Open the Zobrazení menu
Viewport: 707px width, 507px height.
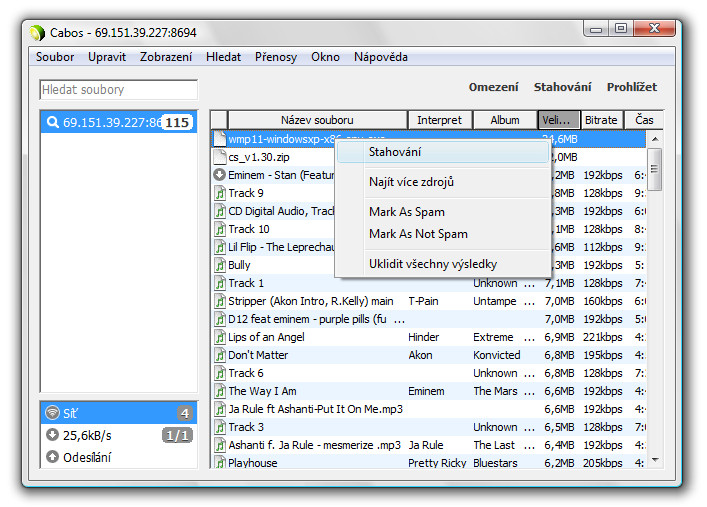pos(166,57)
